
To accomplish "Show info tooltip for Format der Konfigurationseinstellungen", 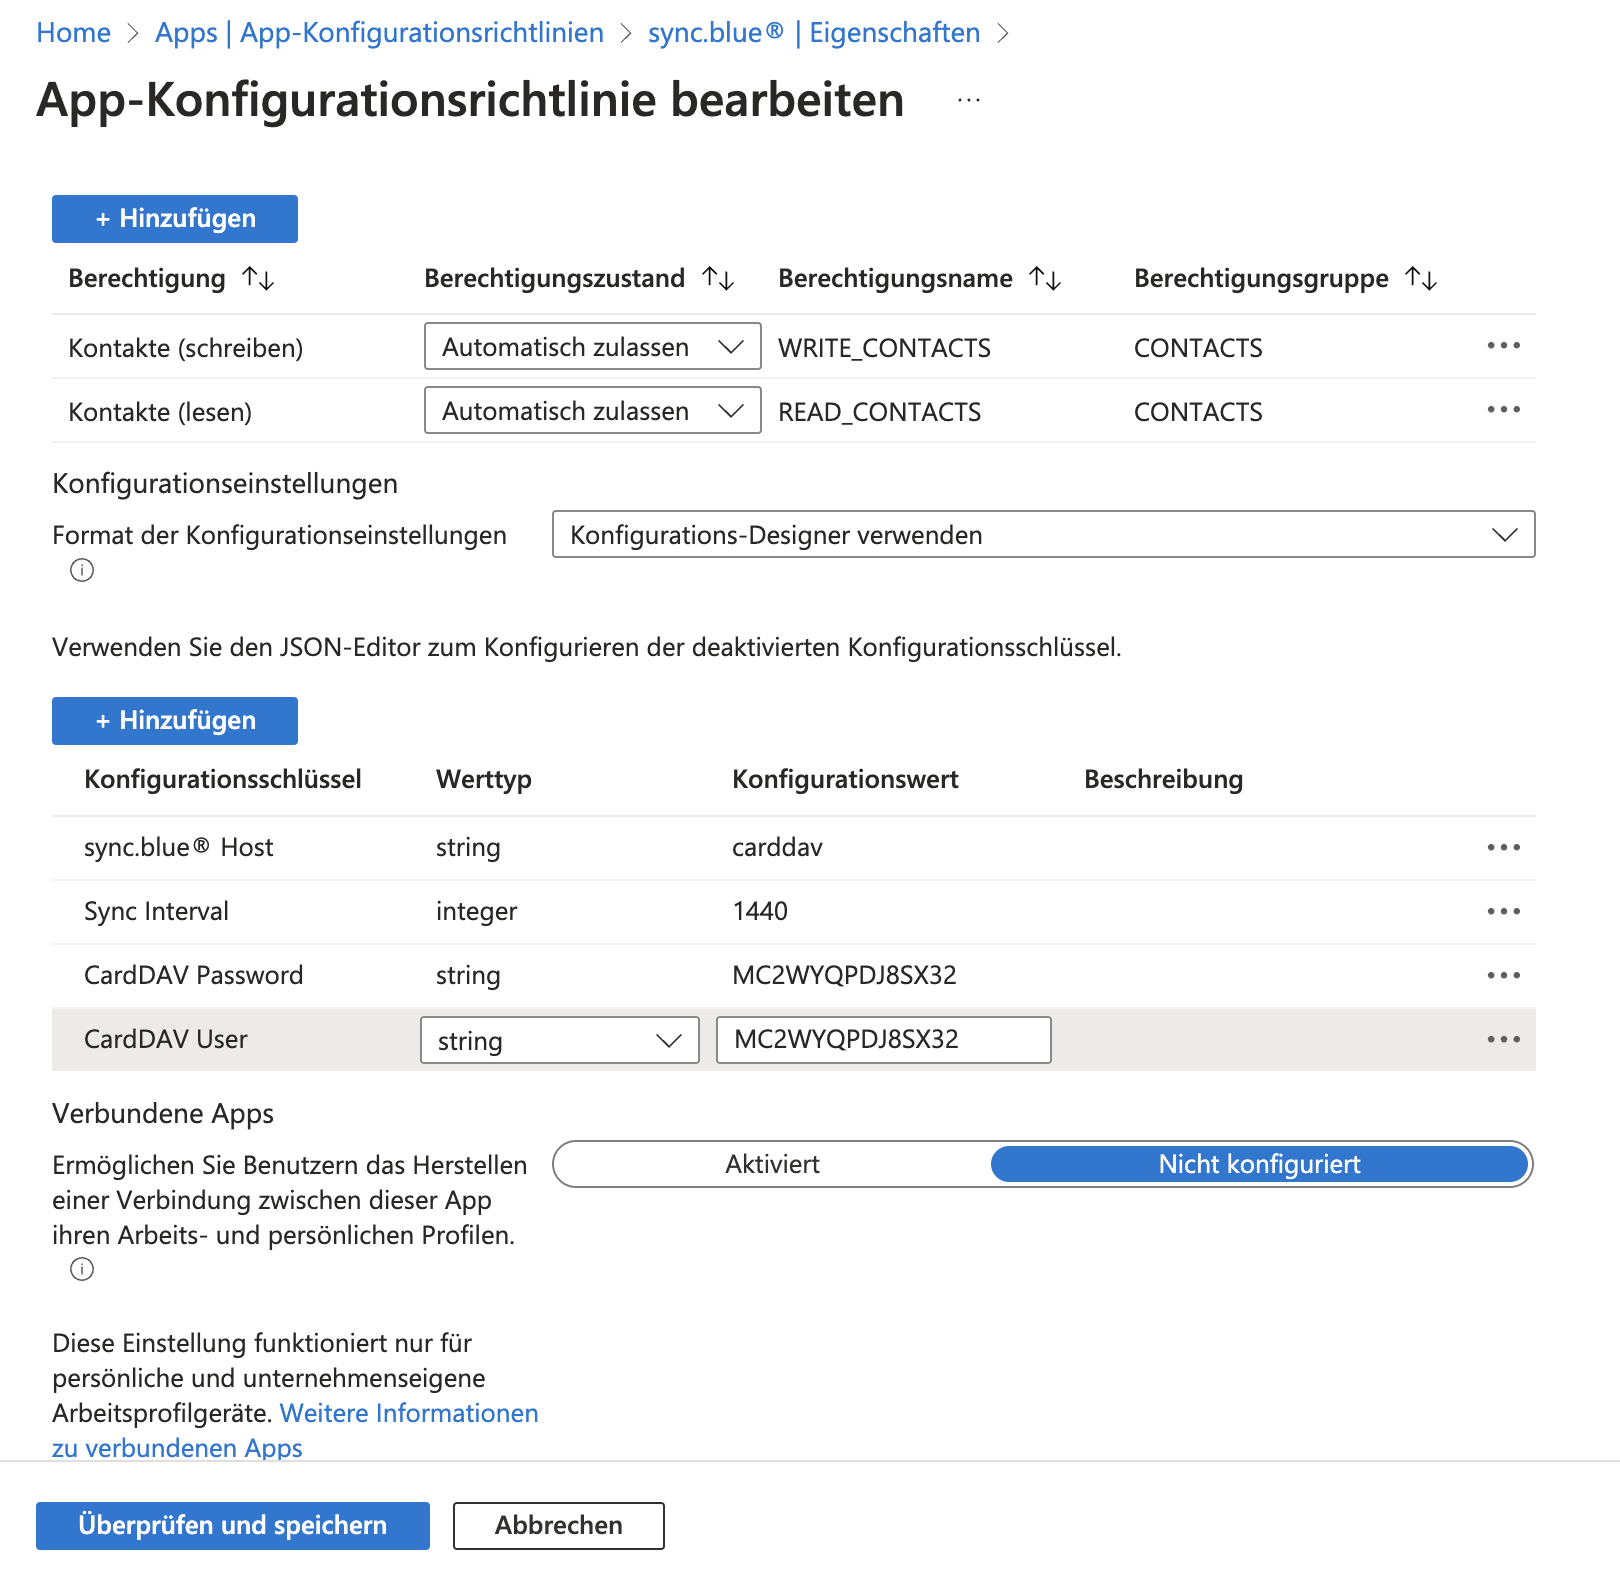I will click(82, 570).
